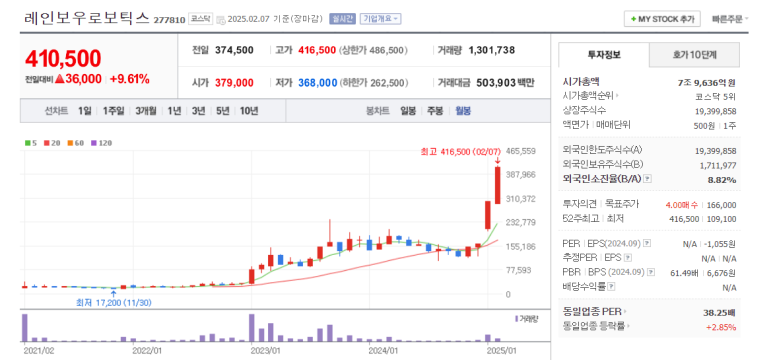Open help icon next to 배당수익률
This screenshot has height=360, width=773.
(611, 287)
